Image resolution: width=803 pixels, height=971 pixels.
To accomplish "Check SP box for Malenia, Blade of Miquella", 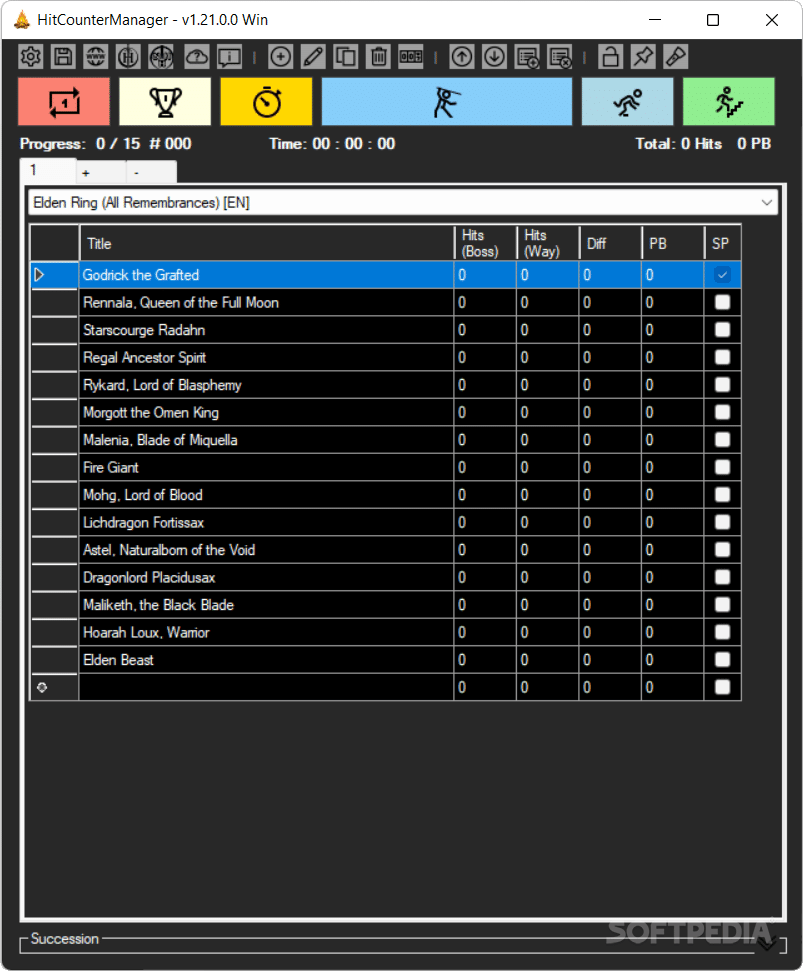I will coord(722,440).
